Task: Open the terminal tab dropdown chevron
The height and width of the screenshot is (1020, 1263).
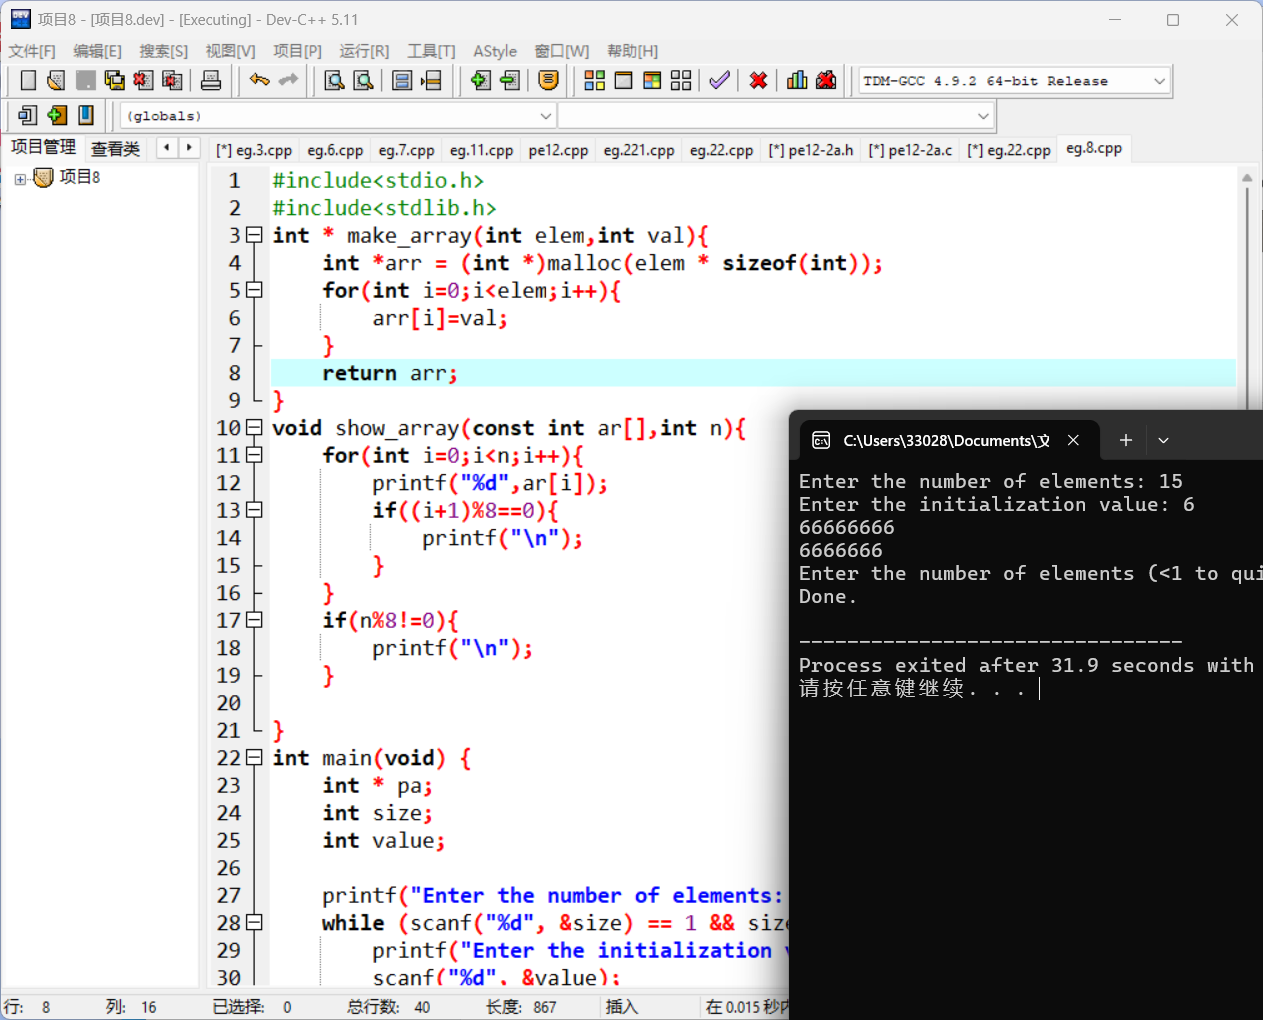Action: (x=1163, y=440)
